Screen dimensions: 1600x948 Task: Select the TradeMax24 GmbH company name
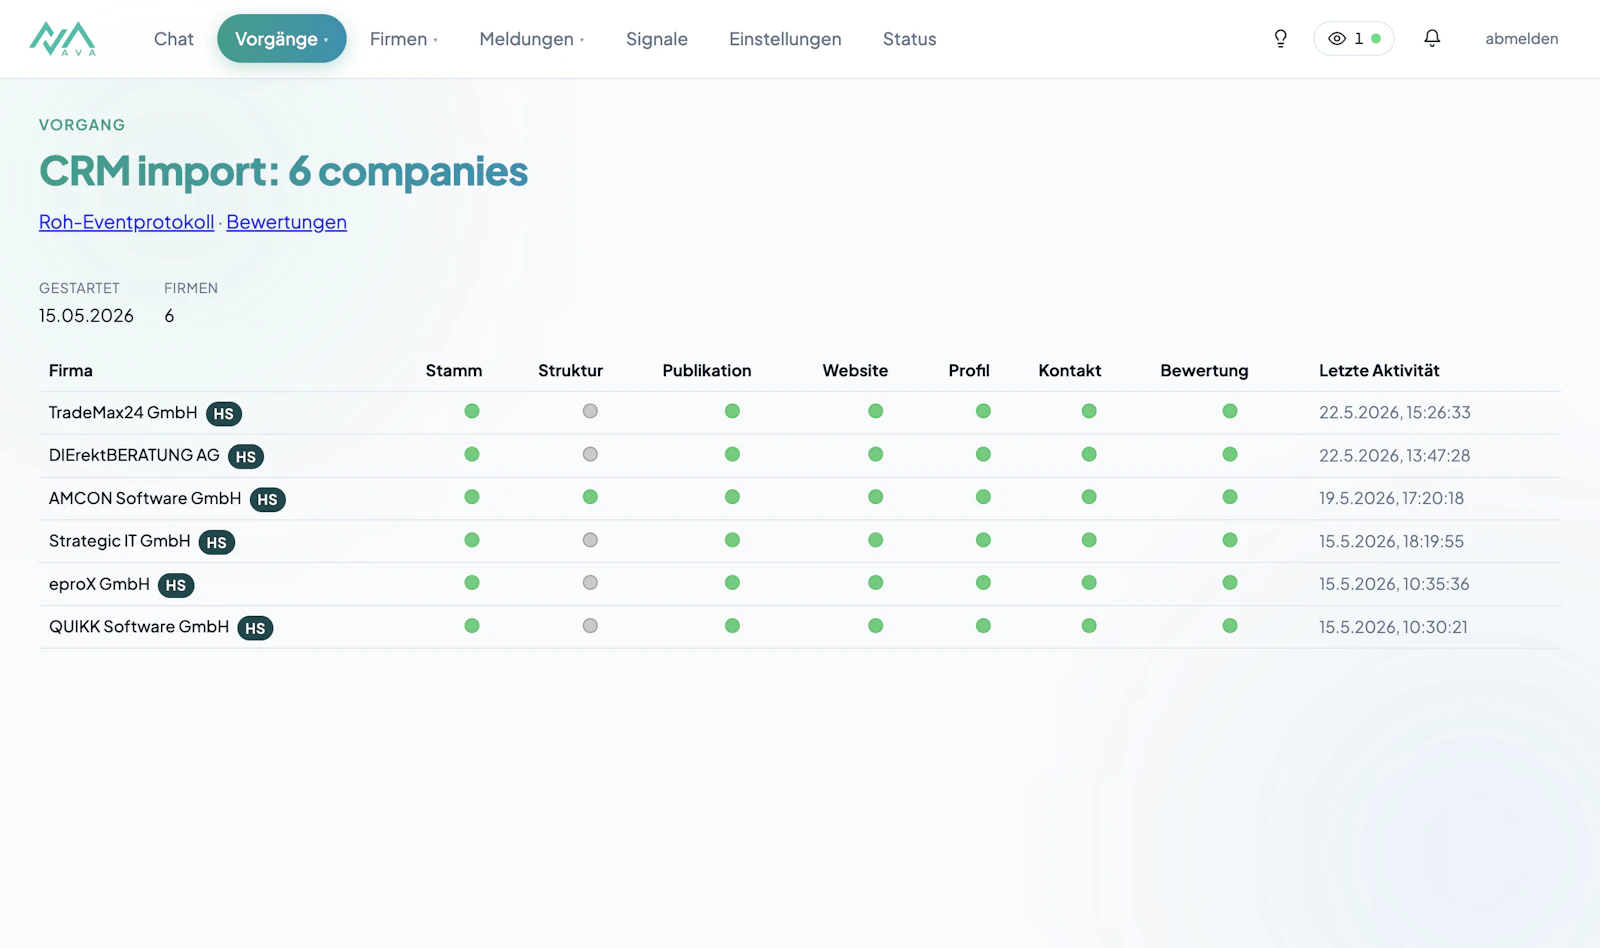(123, 412)
